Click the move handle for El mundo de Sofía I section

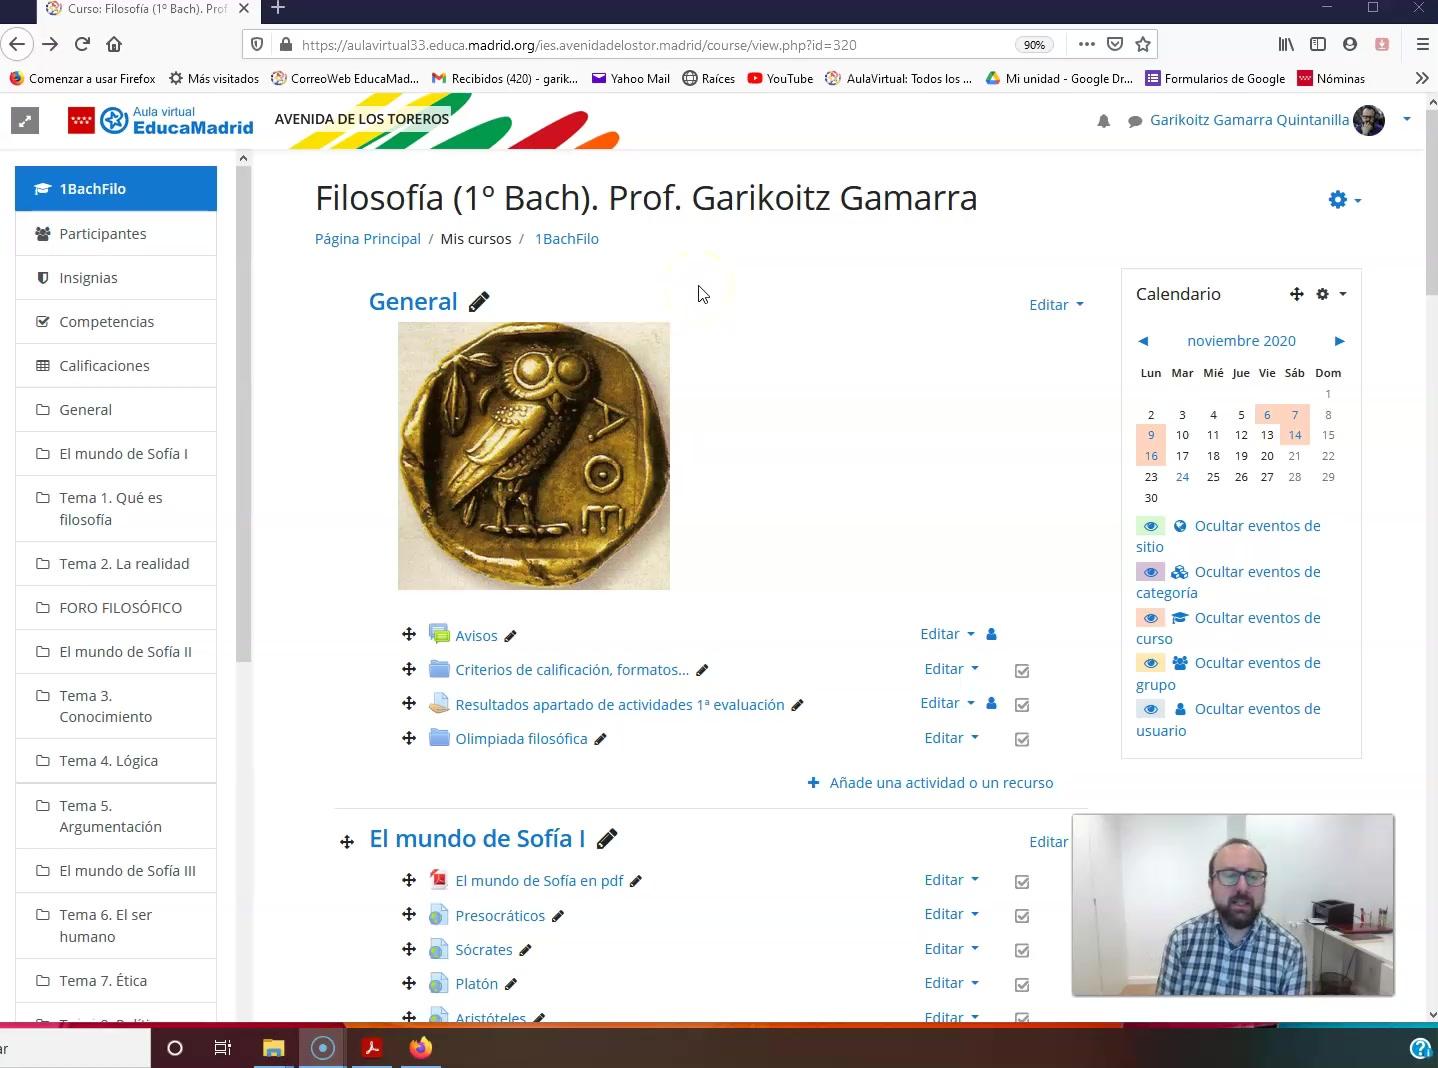point(347,842)
